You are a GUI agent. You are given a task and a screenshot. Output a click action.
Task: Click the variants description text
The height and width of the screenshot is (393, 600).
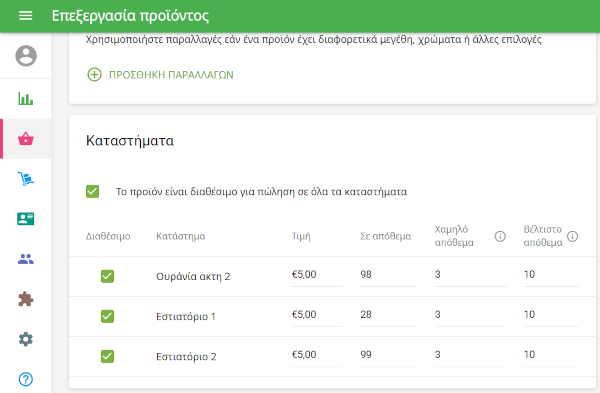point(313,39)
